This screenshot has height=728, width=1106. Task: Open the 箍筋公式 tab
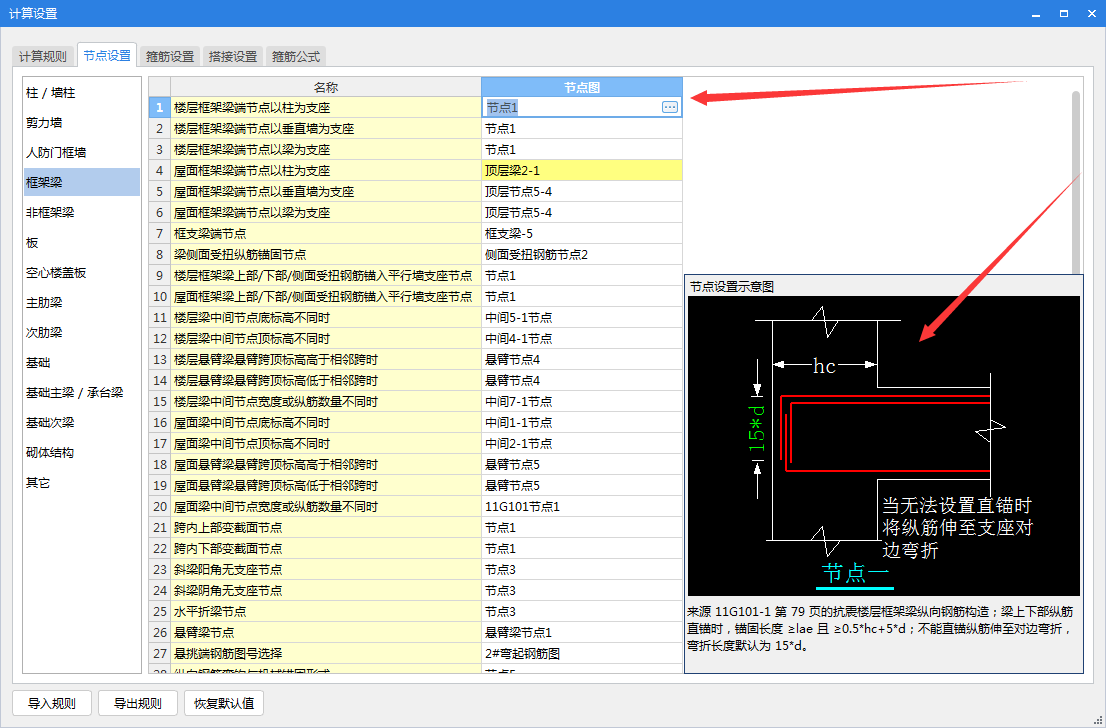tap(296, 56)
